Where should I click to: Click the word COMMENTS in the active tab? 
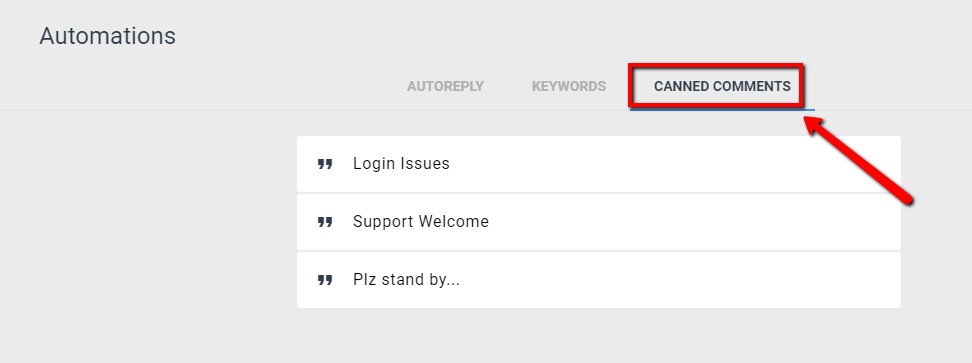pyautogui.click(x=751, y=87)
